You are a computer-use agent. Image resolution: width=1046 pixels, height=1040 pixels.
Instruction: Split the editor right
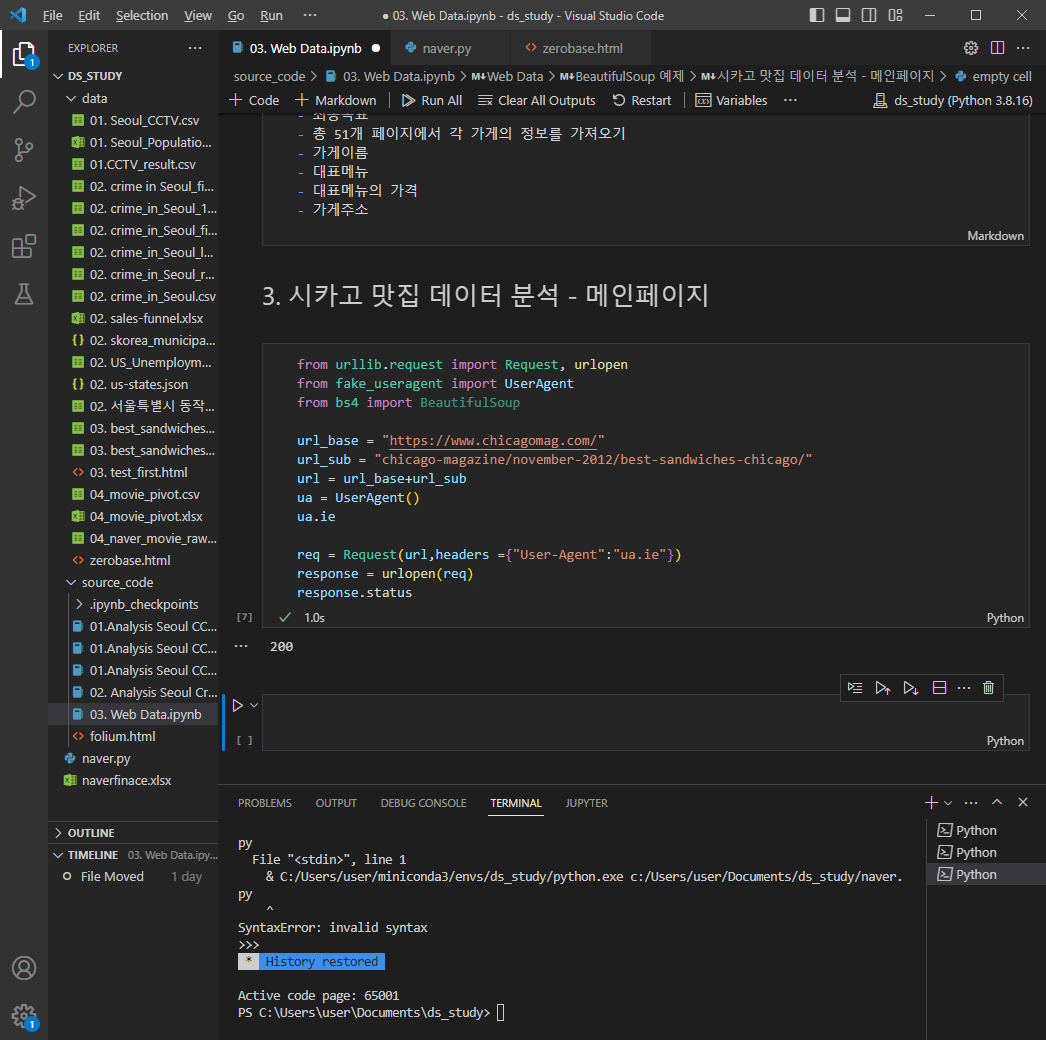[x=997, y=48]
